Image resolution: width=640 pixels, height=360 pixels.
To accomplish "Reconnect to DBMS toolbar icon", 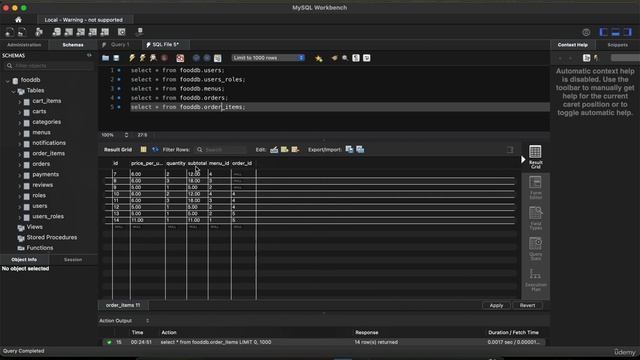I will coord(140,32).
